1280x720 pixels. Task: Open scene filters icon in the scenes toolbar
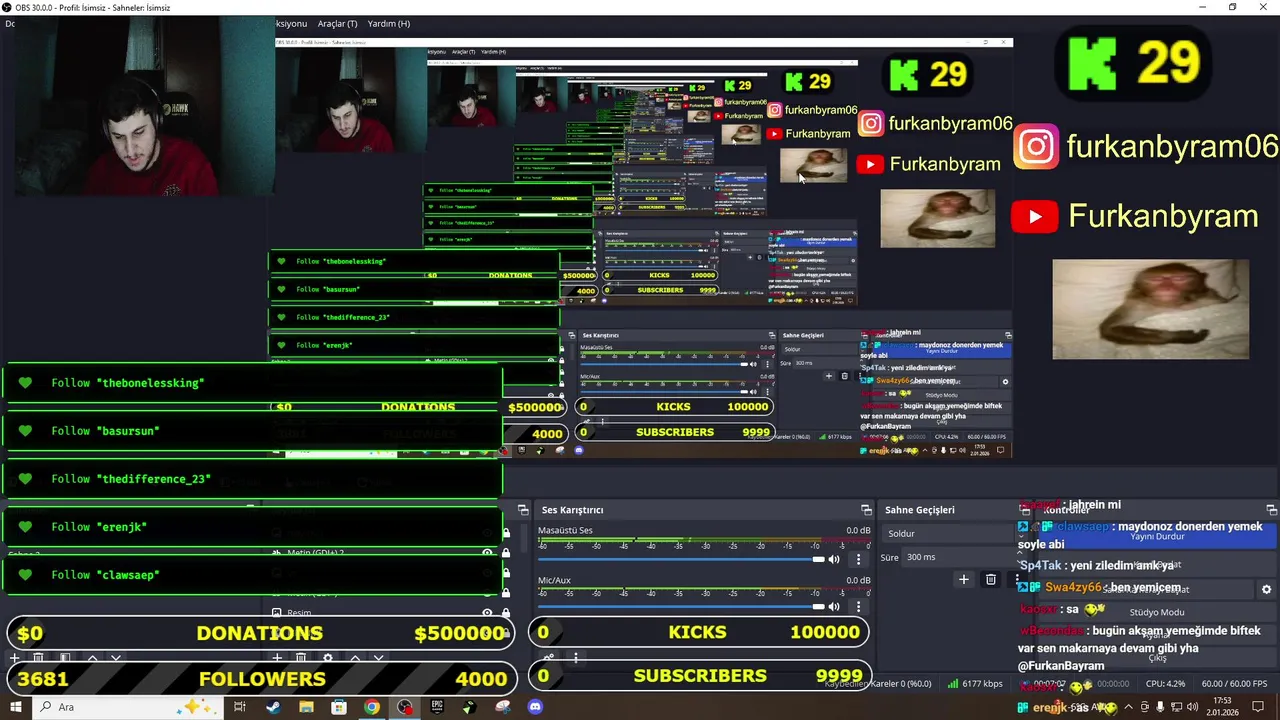65,658
